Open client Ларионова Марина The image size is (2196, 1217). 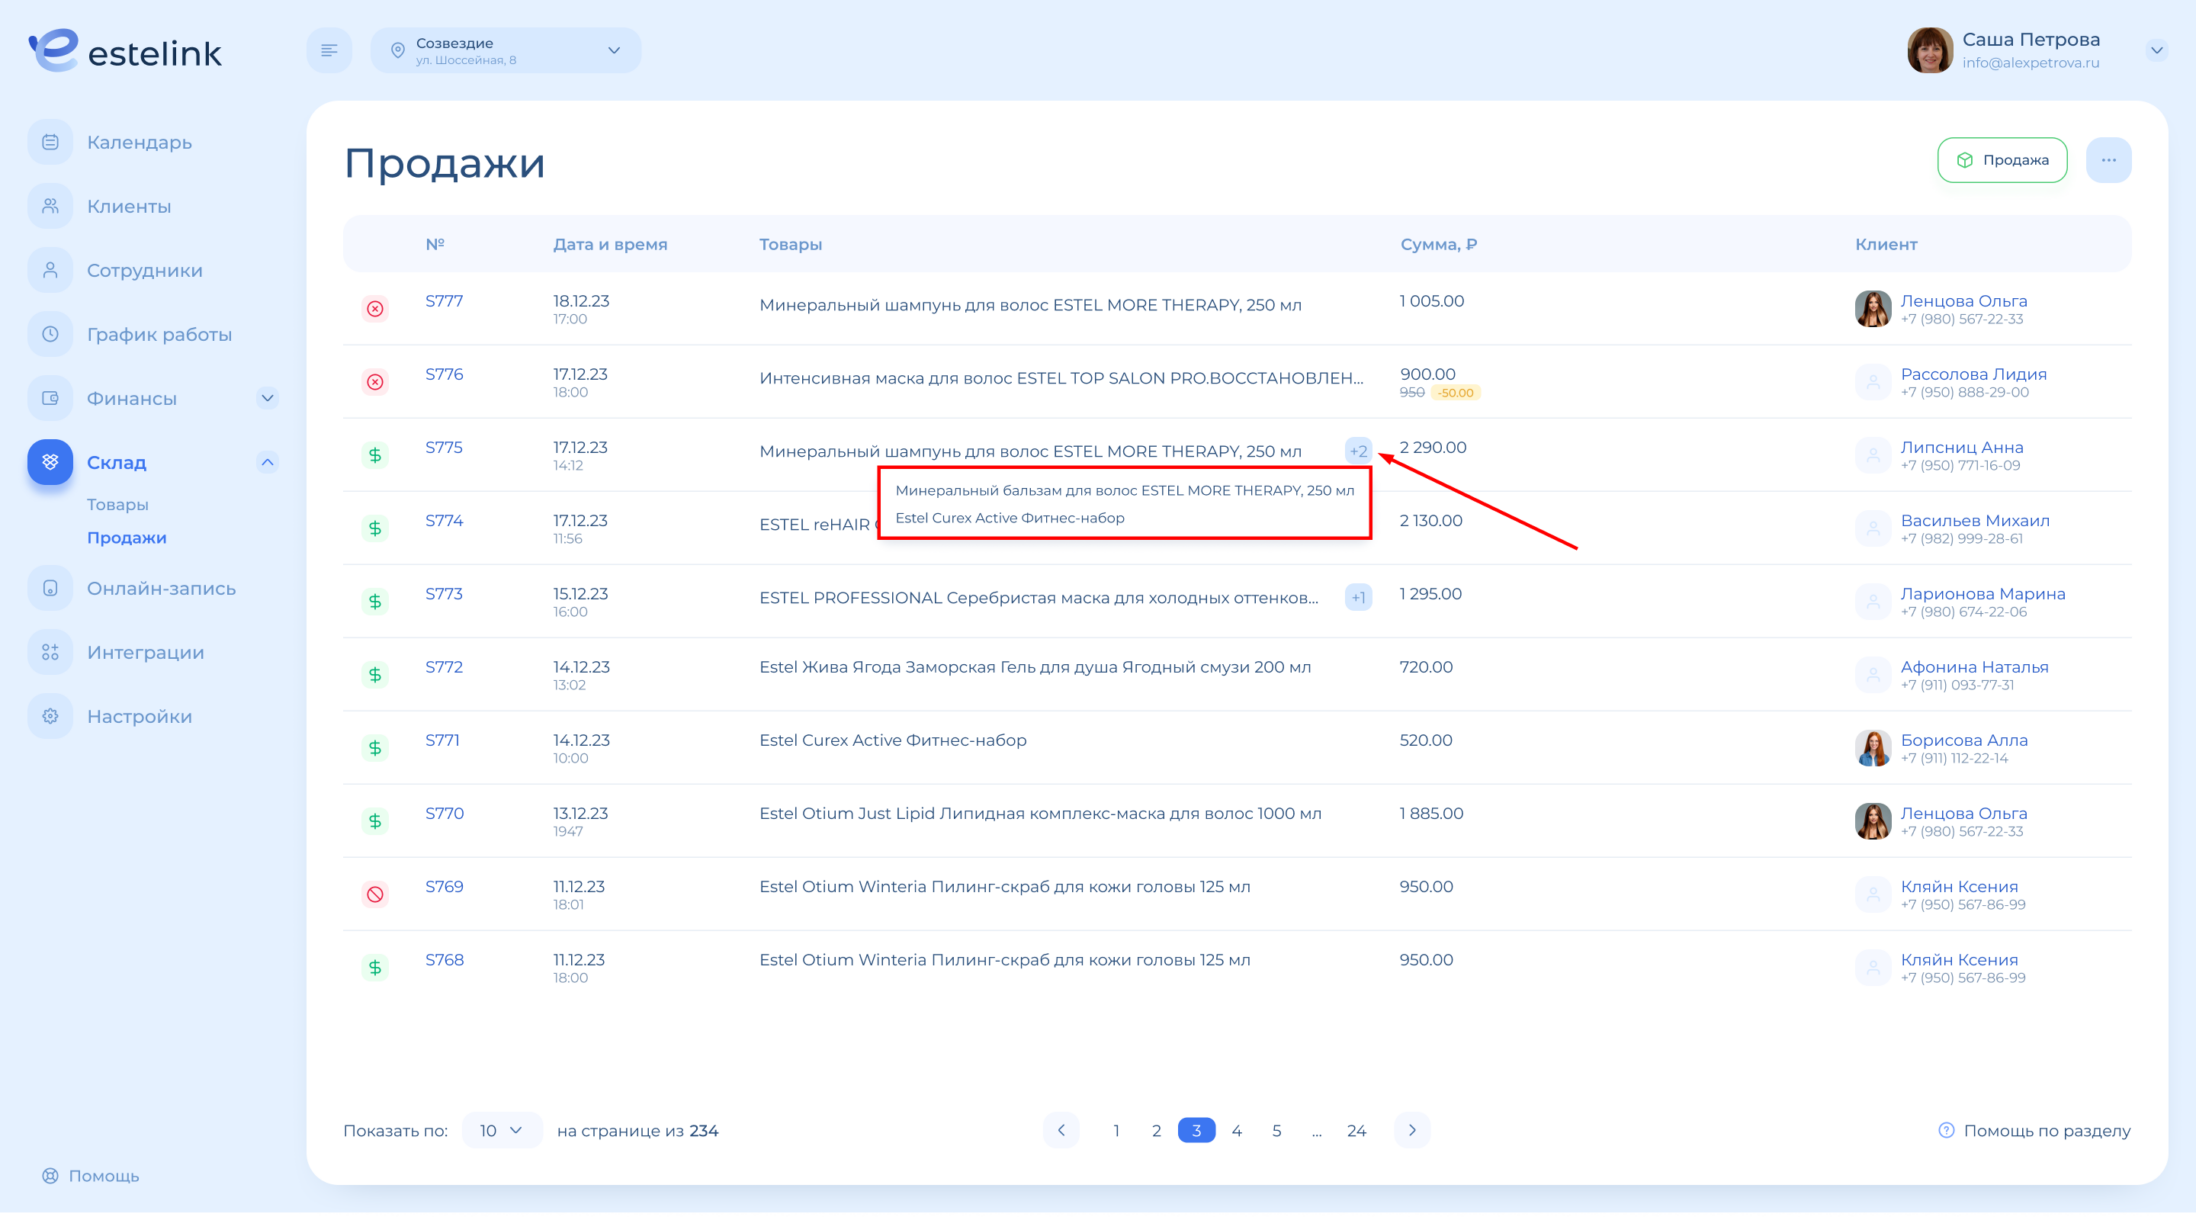[x=1983, y=594]
